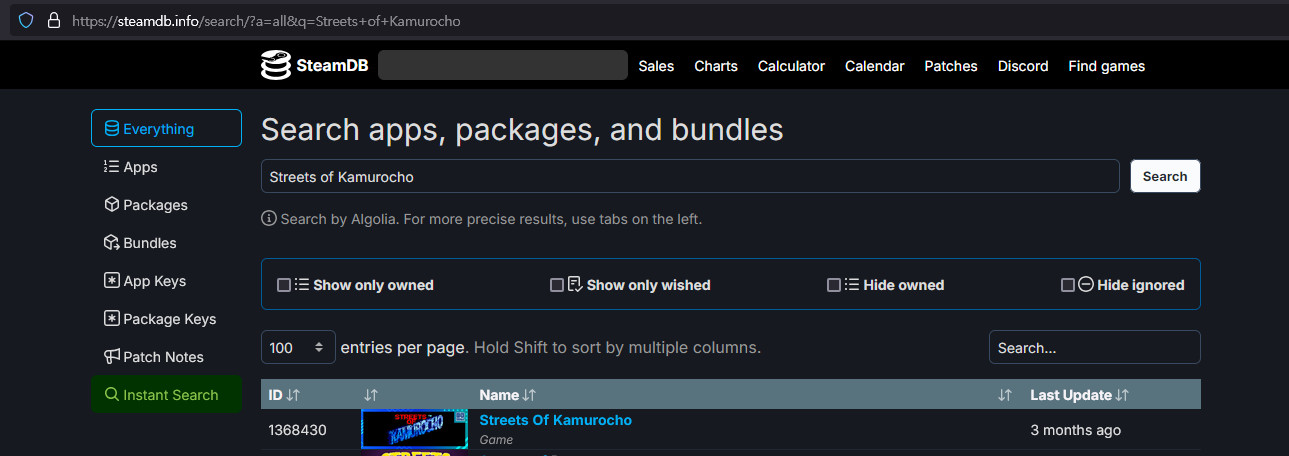Click the Search button
This screenshot has width=1289, height=456.
1165,176
